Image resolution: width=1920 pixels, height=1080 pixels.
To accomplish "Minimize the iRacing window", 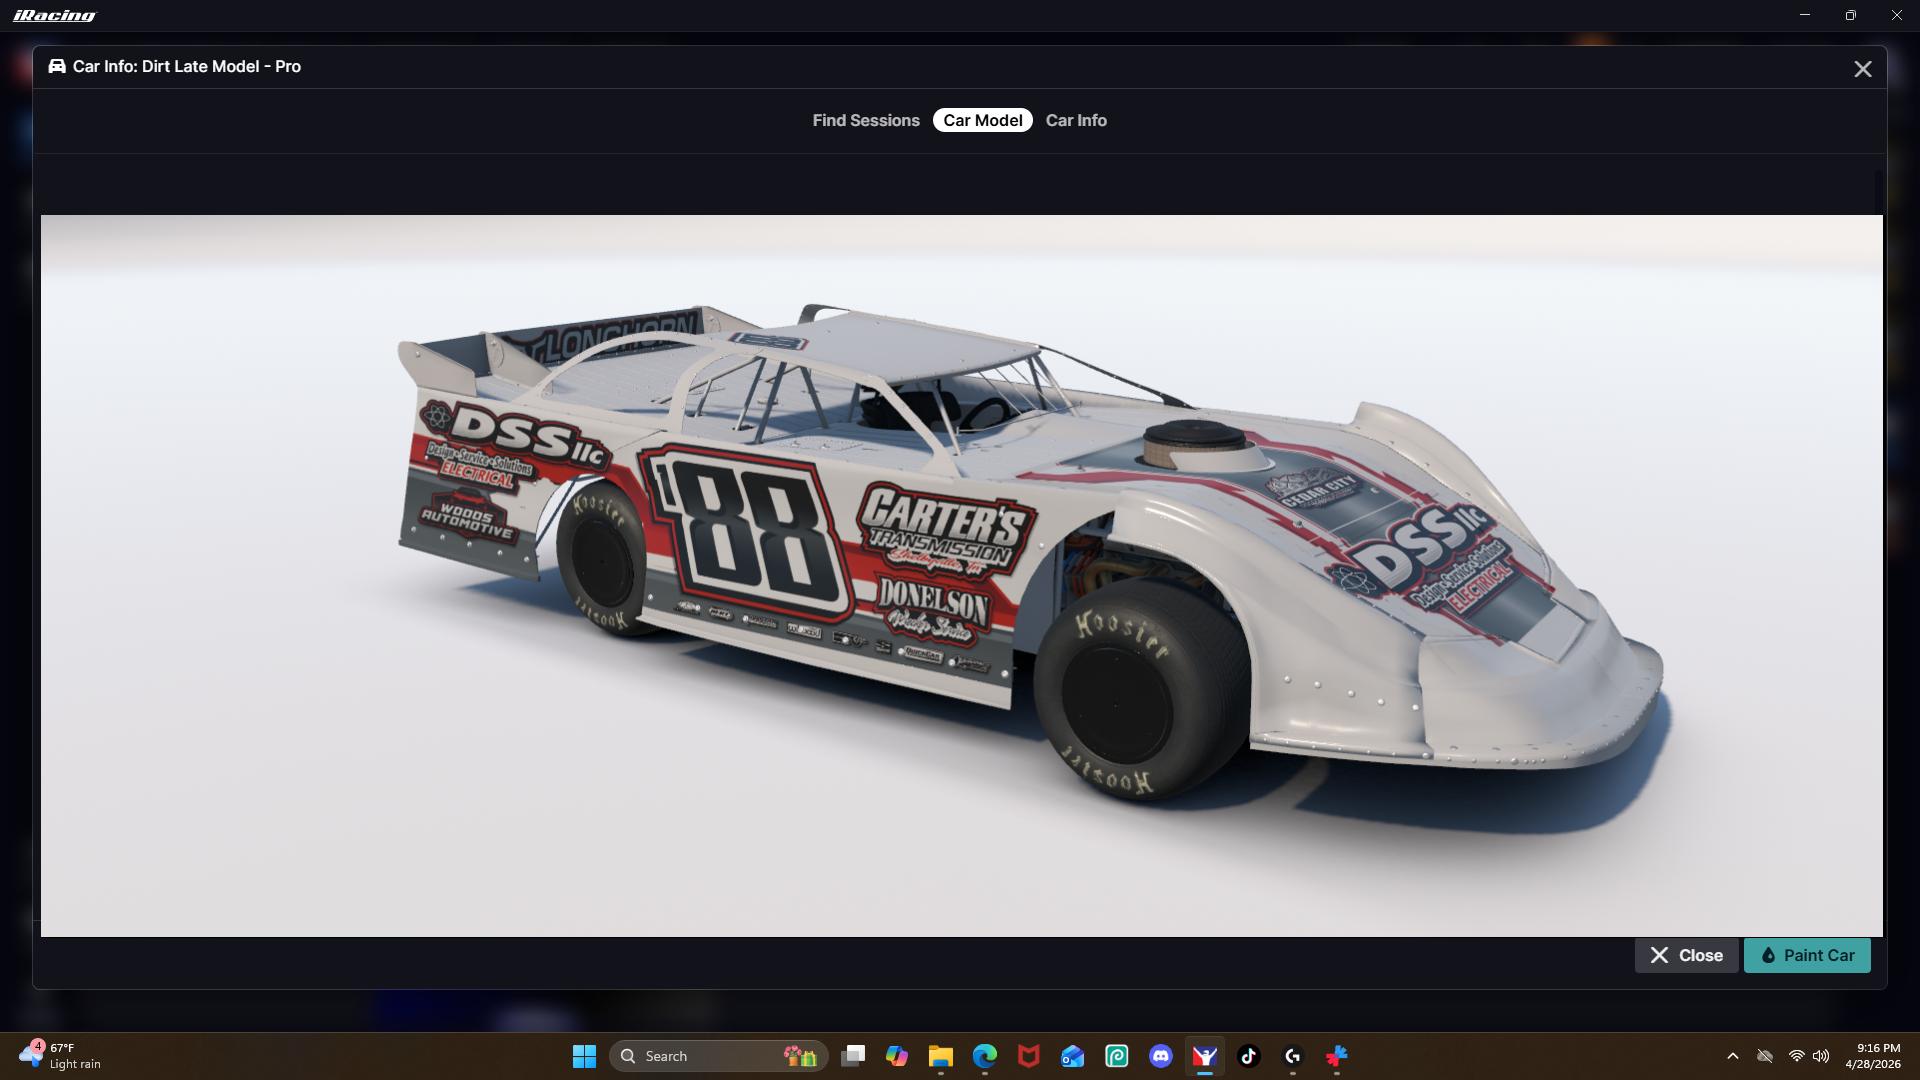I will (x=1805, y=15).
